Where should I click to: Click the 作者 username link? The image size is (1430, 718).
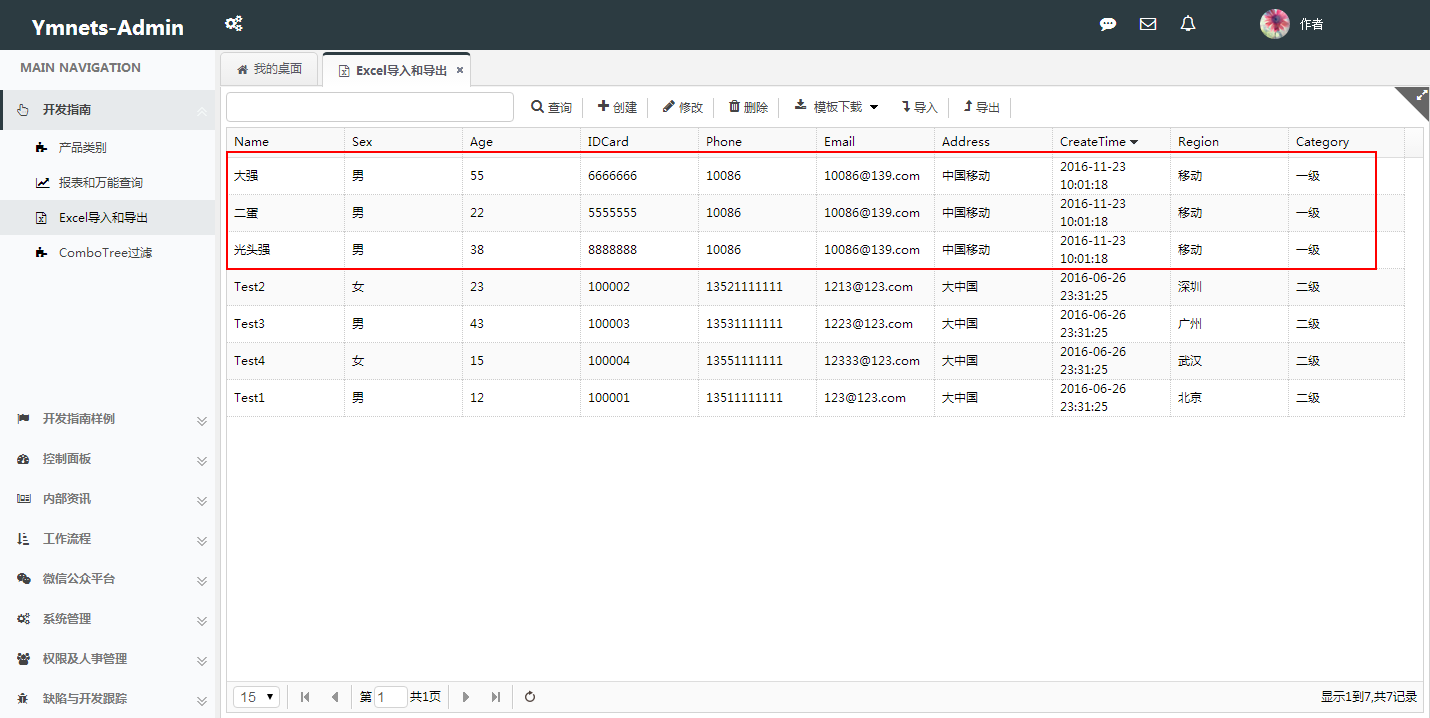click(x=1311, y=24)
